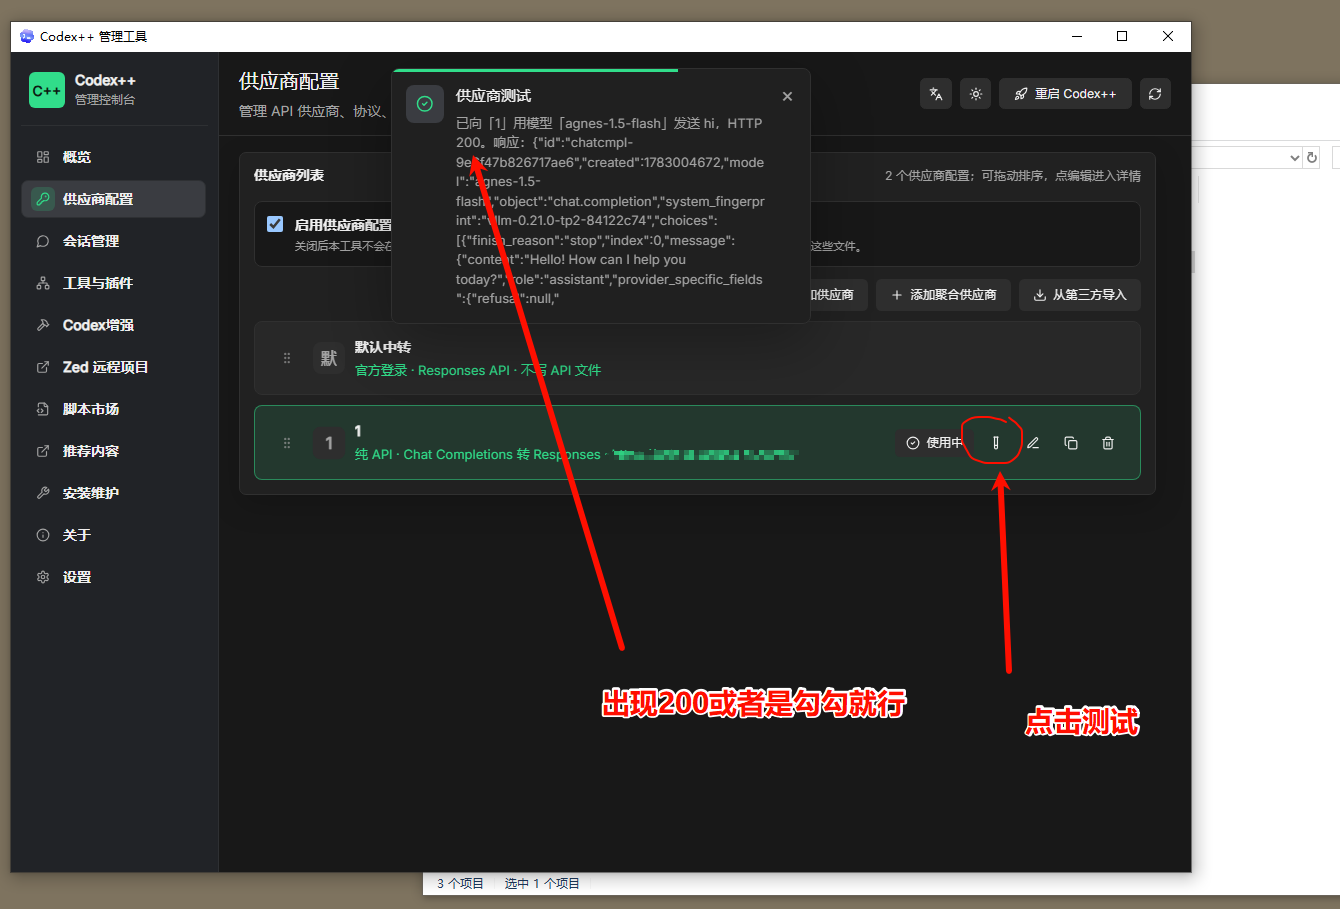Image resolution: width=1340 pixels, height=909 pixels.
Task: Click the 使用中 status button
Action: (x=935, y=443)
